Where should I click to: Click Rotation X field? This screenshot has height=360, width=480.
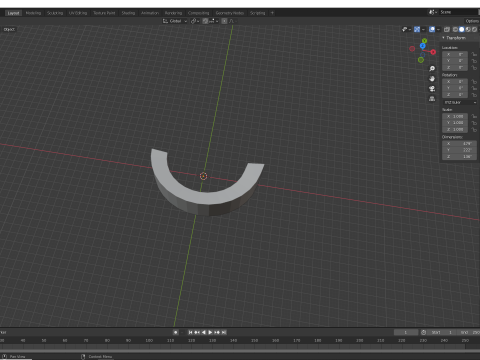pos(455,82)
